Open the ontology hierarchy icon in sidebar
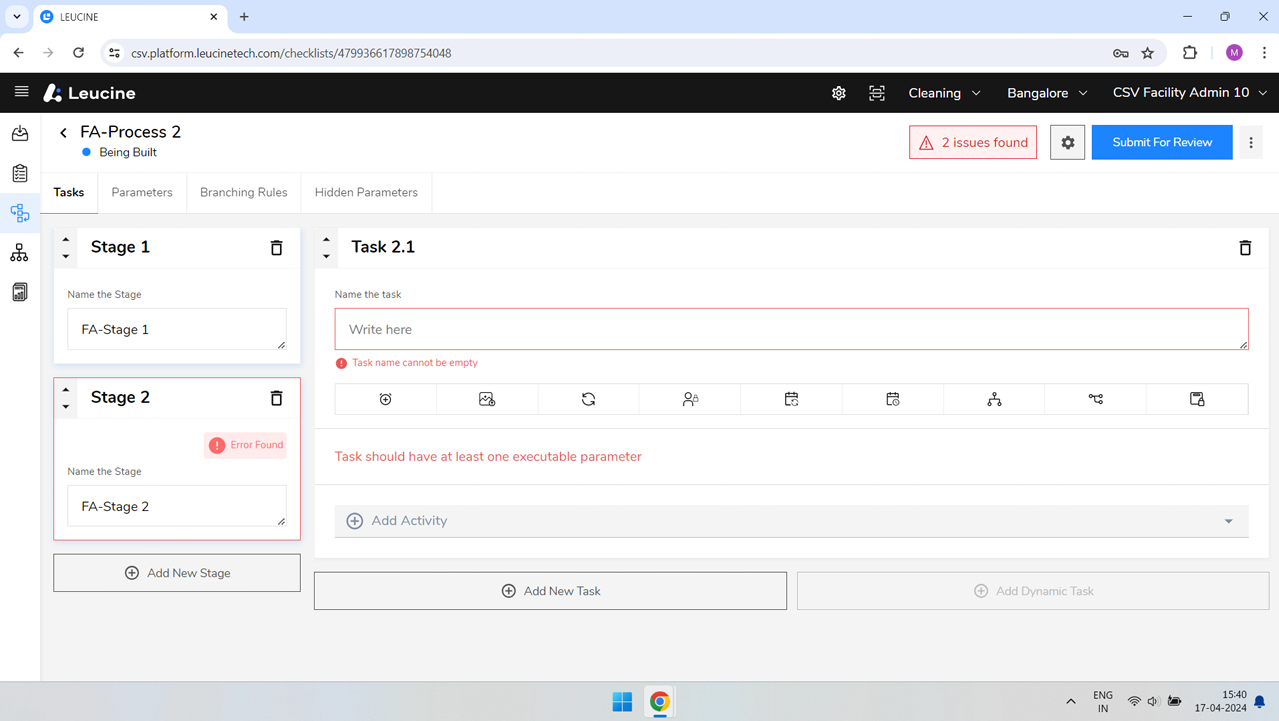1279x721 pixels. [20, 253]
